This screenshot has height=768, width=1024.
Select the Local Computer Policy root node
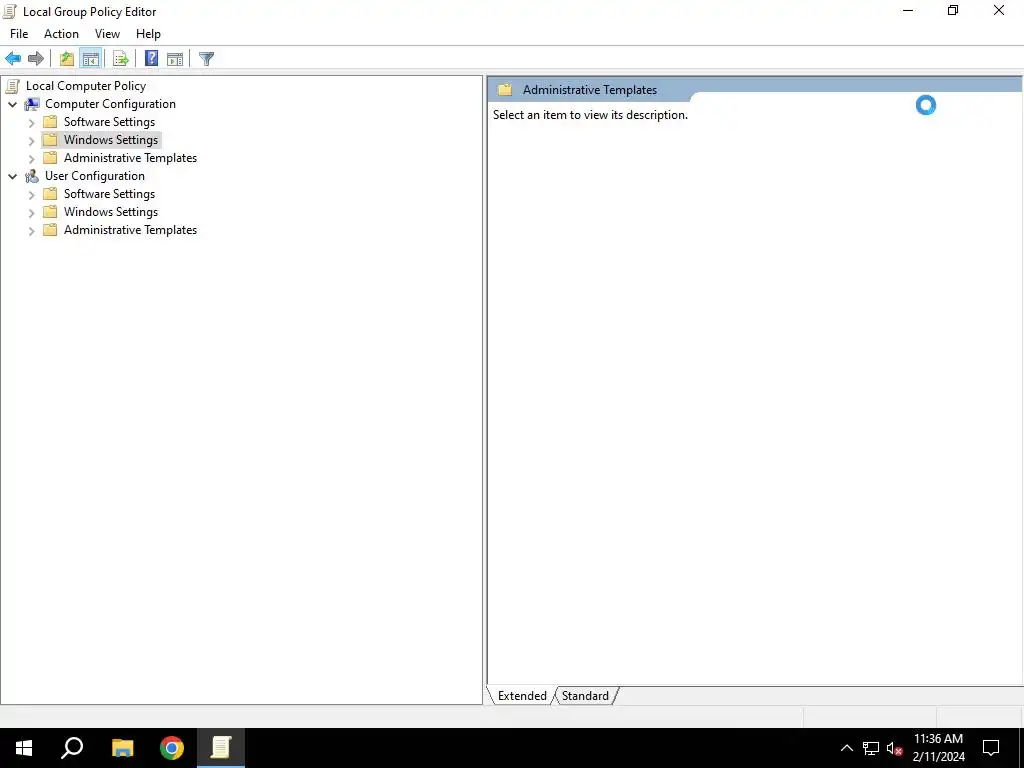coord(86,86)
